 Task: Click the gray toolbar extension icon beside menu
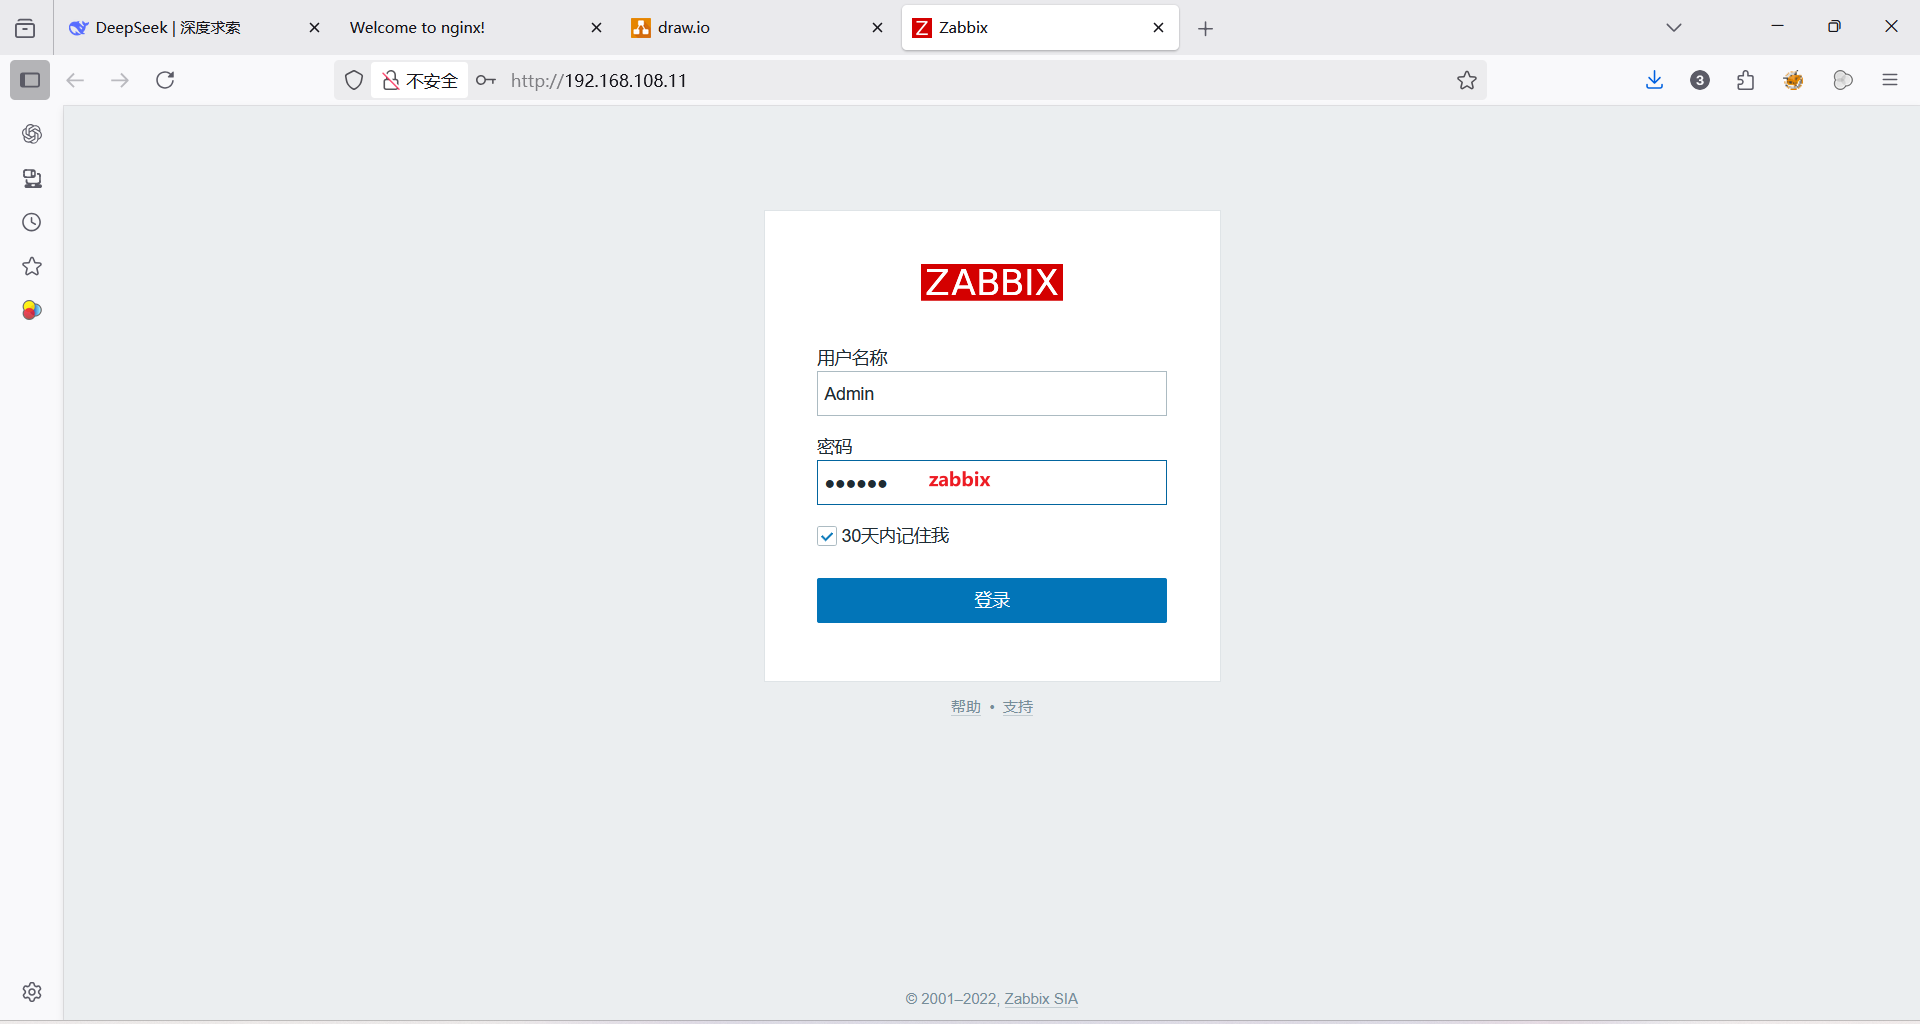[1843, 80]
